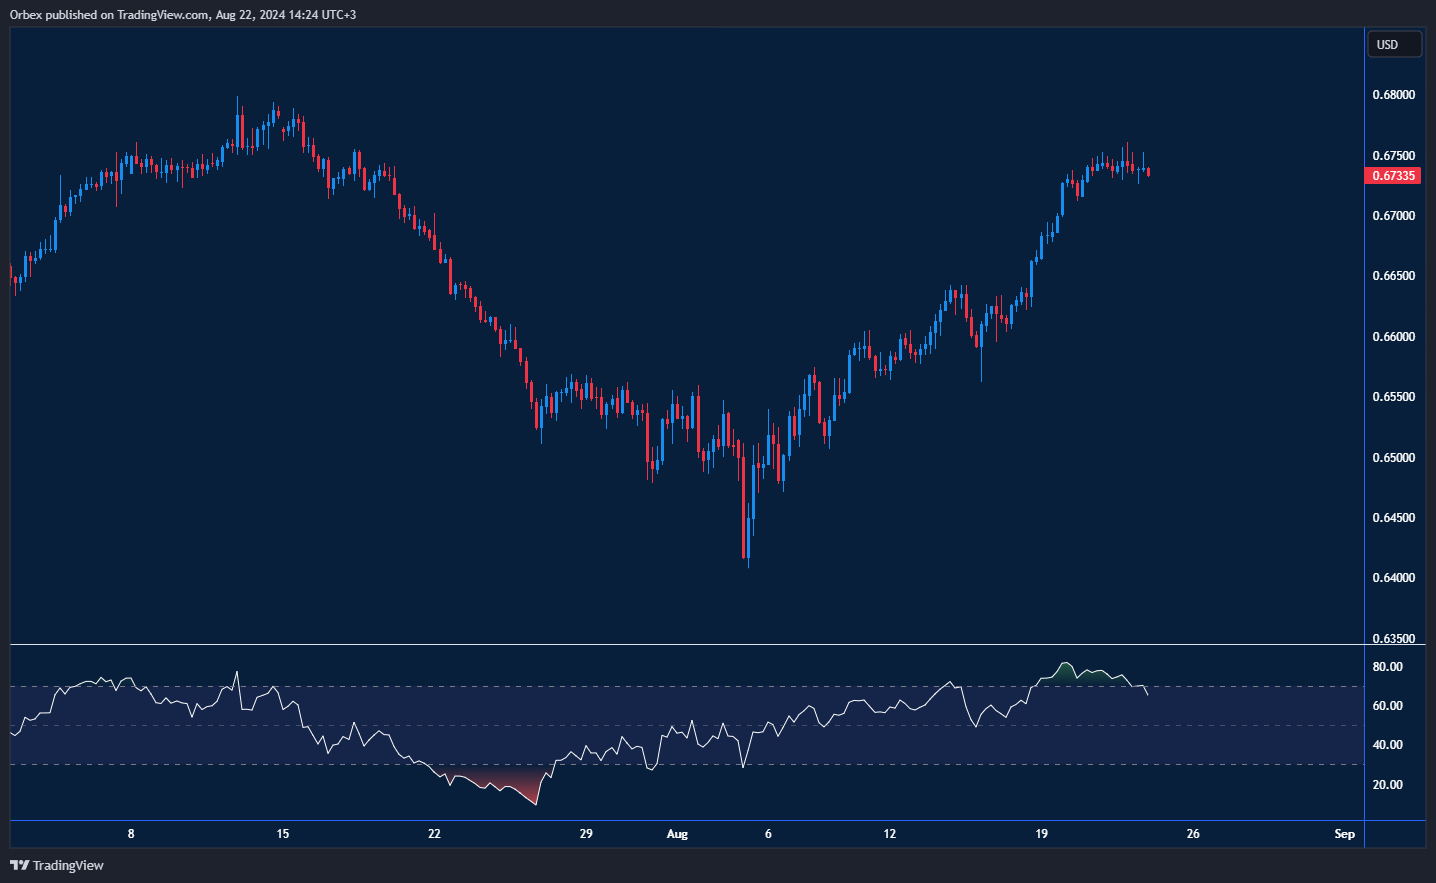Click date 26 on the time axis
Screen dimensions: 1436x883
pyautogui.click(x=1193, y=834)
